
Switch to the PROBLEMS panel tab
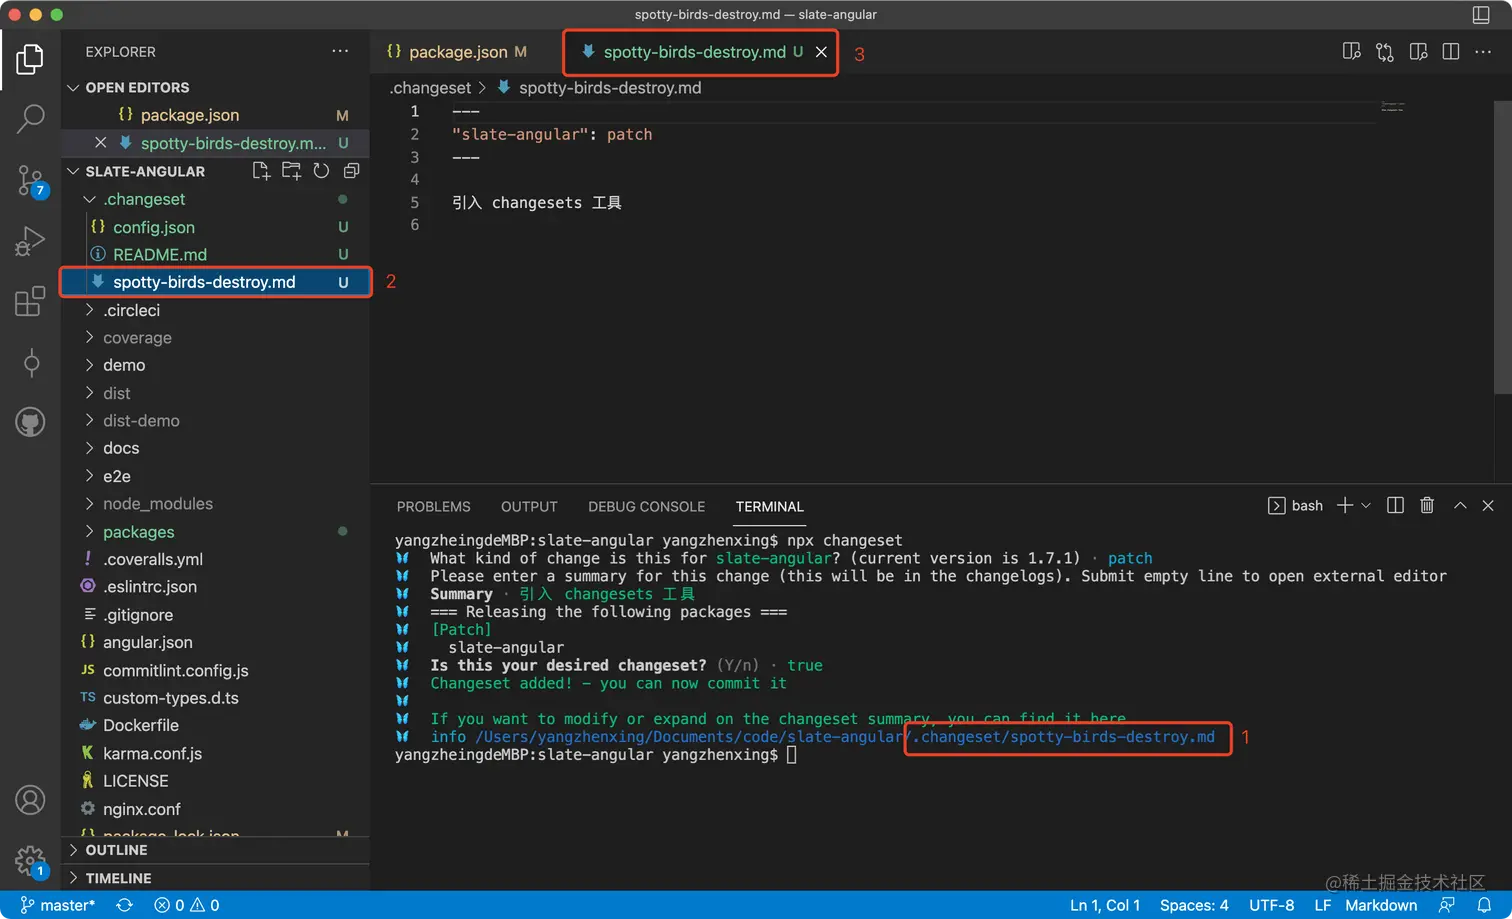point(433,507)
